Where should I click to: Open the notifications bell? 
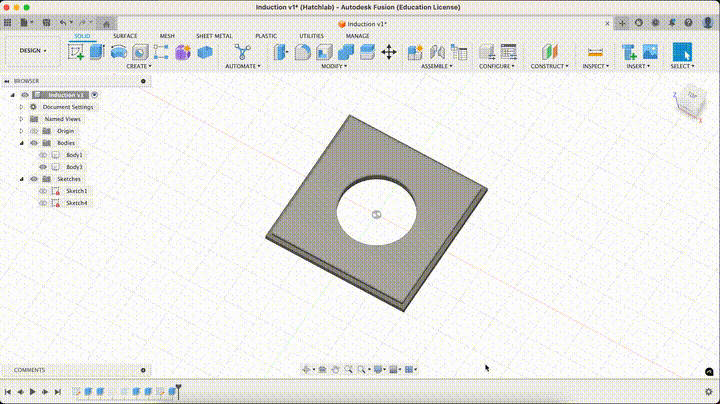click(x=672, y=22)
